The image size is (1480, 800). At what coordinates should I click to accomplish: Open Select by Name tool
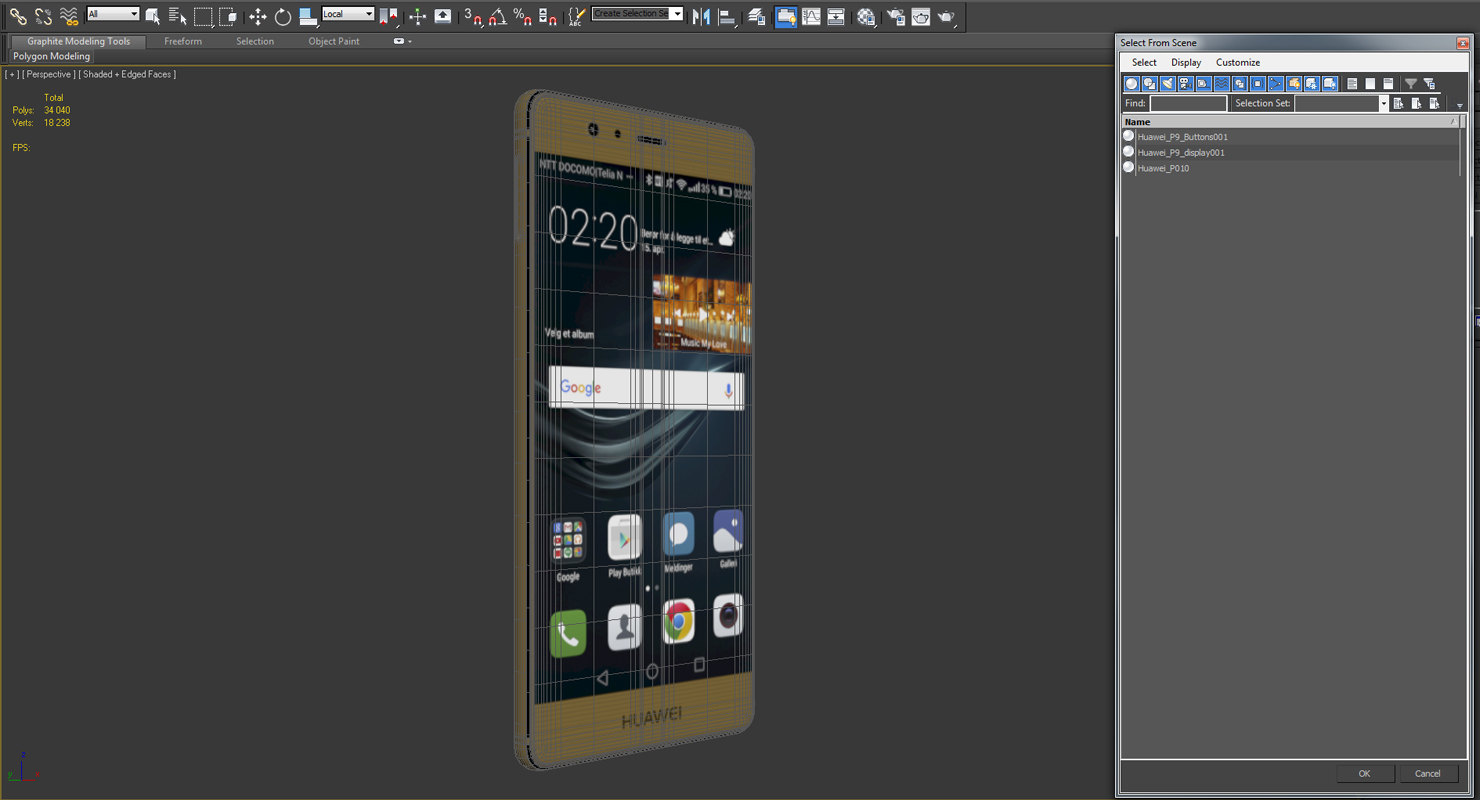point(177,16)
